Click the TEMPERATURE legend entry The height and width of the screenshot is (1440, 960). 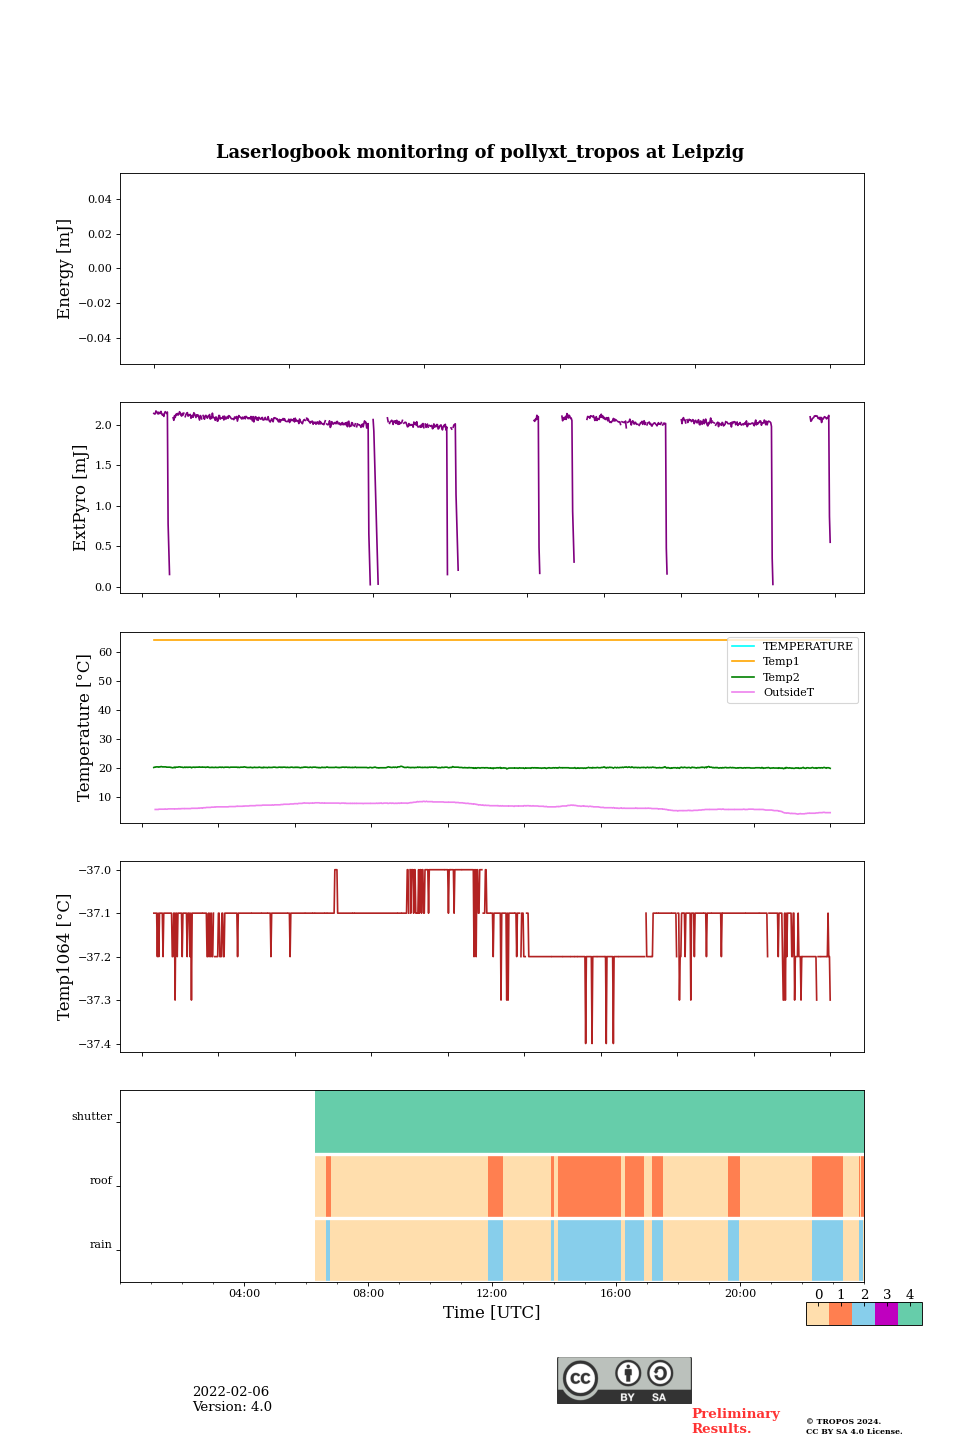tap(807, 646)
